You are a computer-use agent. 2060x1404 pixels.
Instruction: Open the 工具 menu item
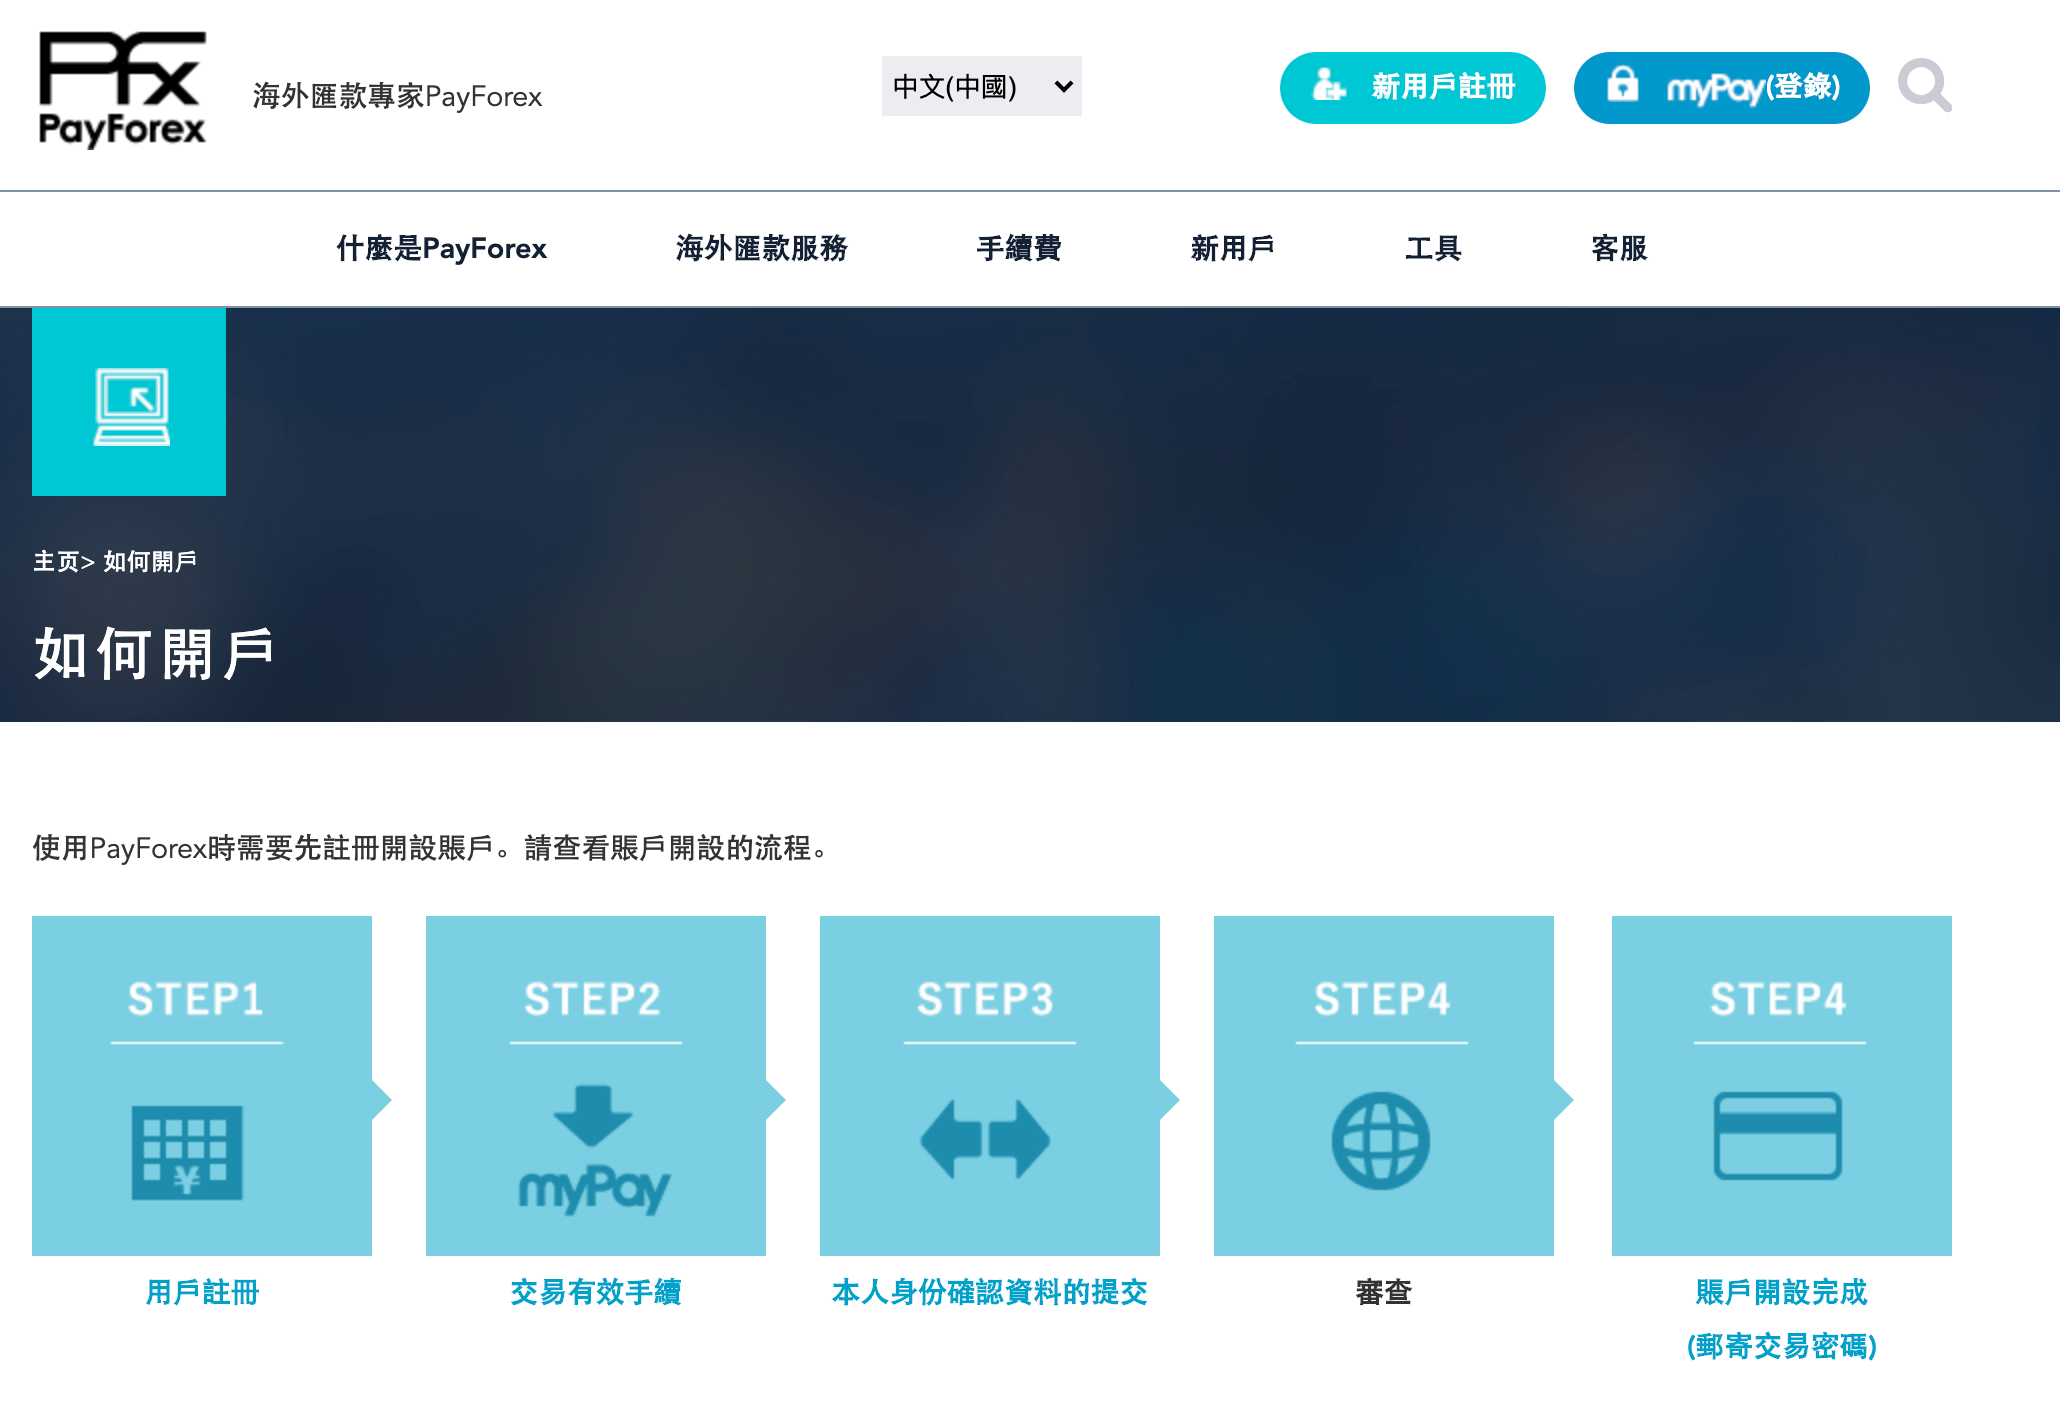1433,248
